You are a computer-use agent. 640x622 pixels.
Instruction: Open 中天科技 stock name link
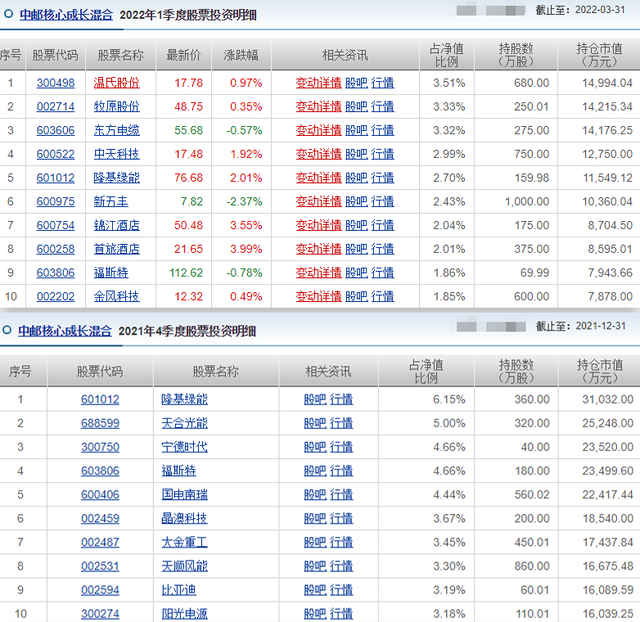tap(117, 154)
